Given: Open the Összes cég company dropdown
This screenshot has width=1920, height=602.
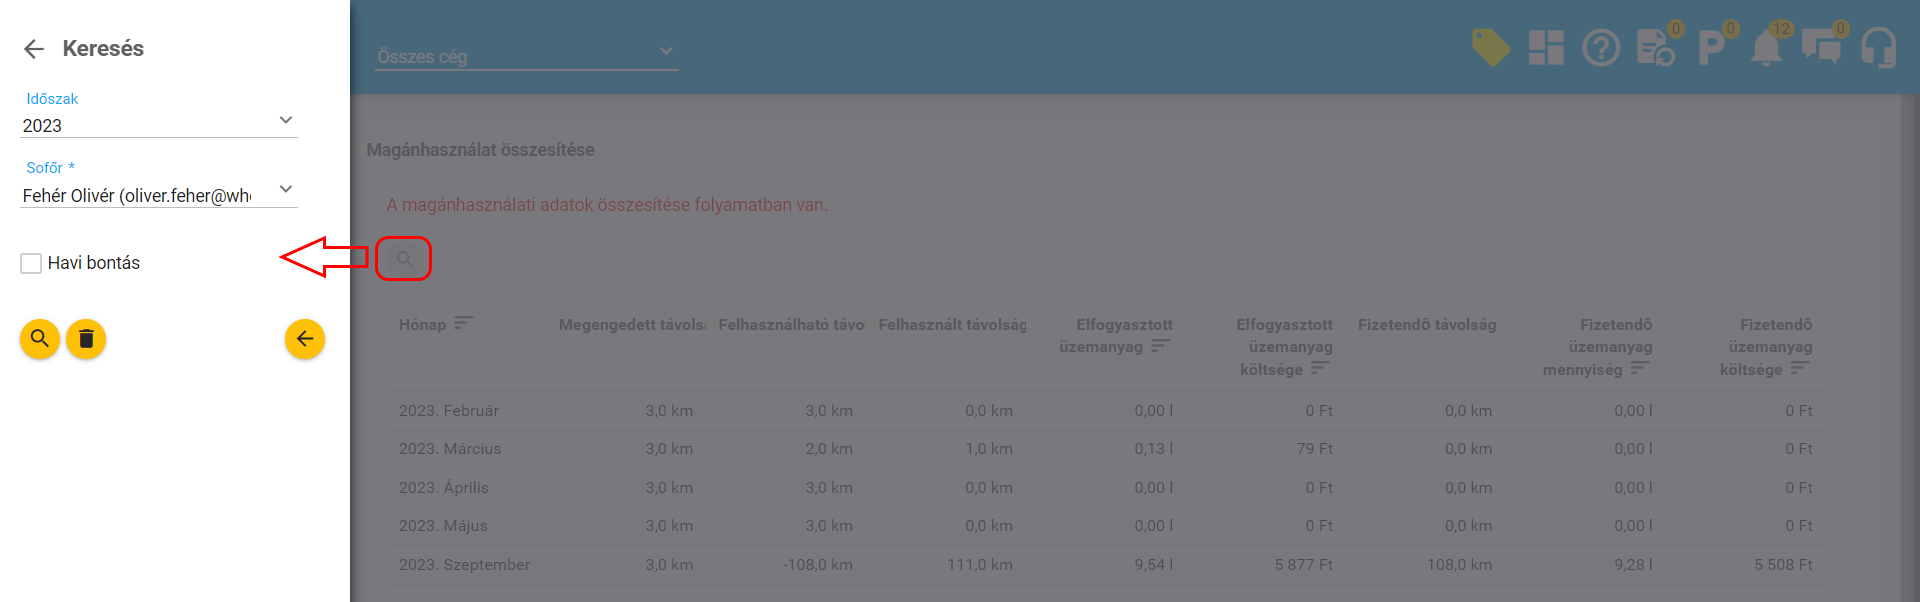Looking at the screenshot, I should (527, 56).
